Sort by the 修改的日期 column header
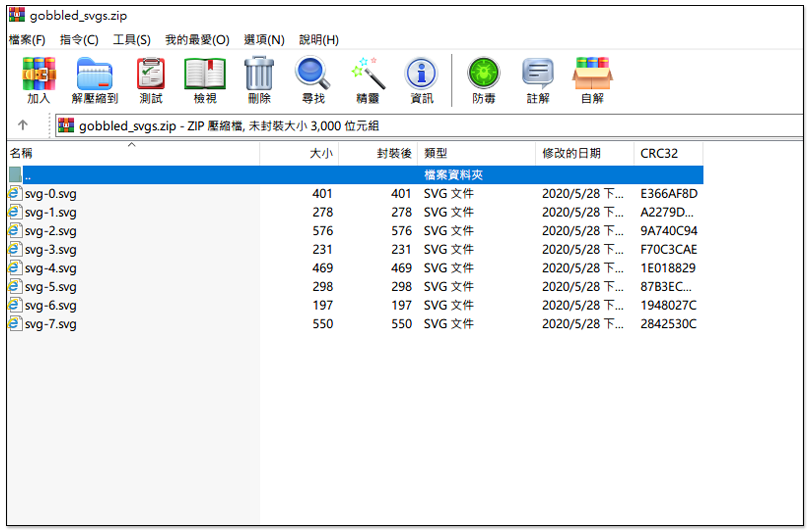 pos(585,153)
